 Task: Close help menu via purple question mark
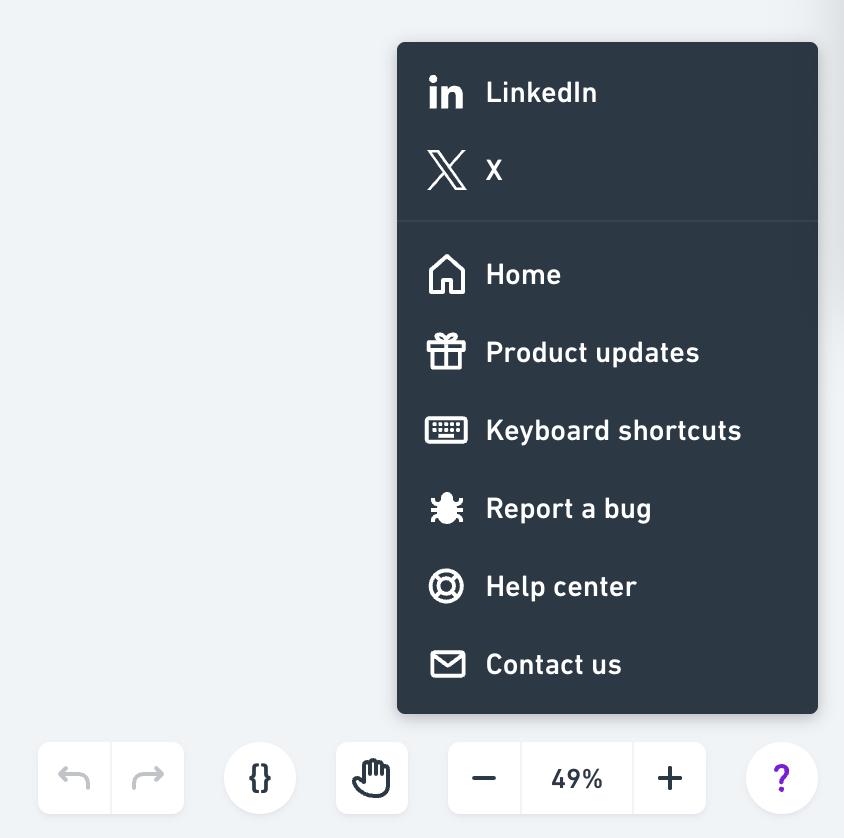point(782,778)
